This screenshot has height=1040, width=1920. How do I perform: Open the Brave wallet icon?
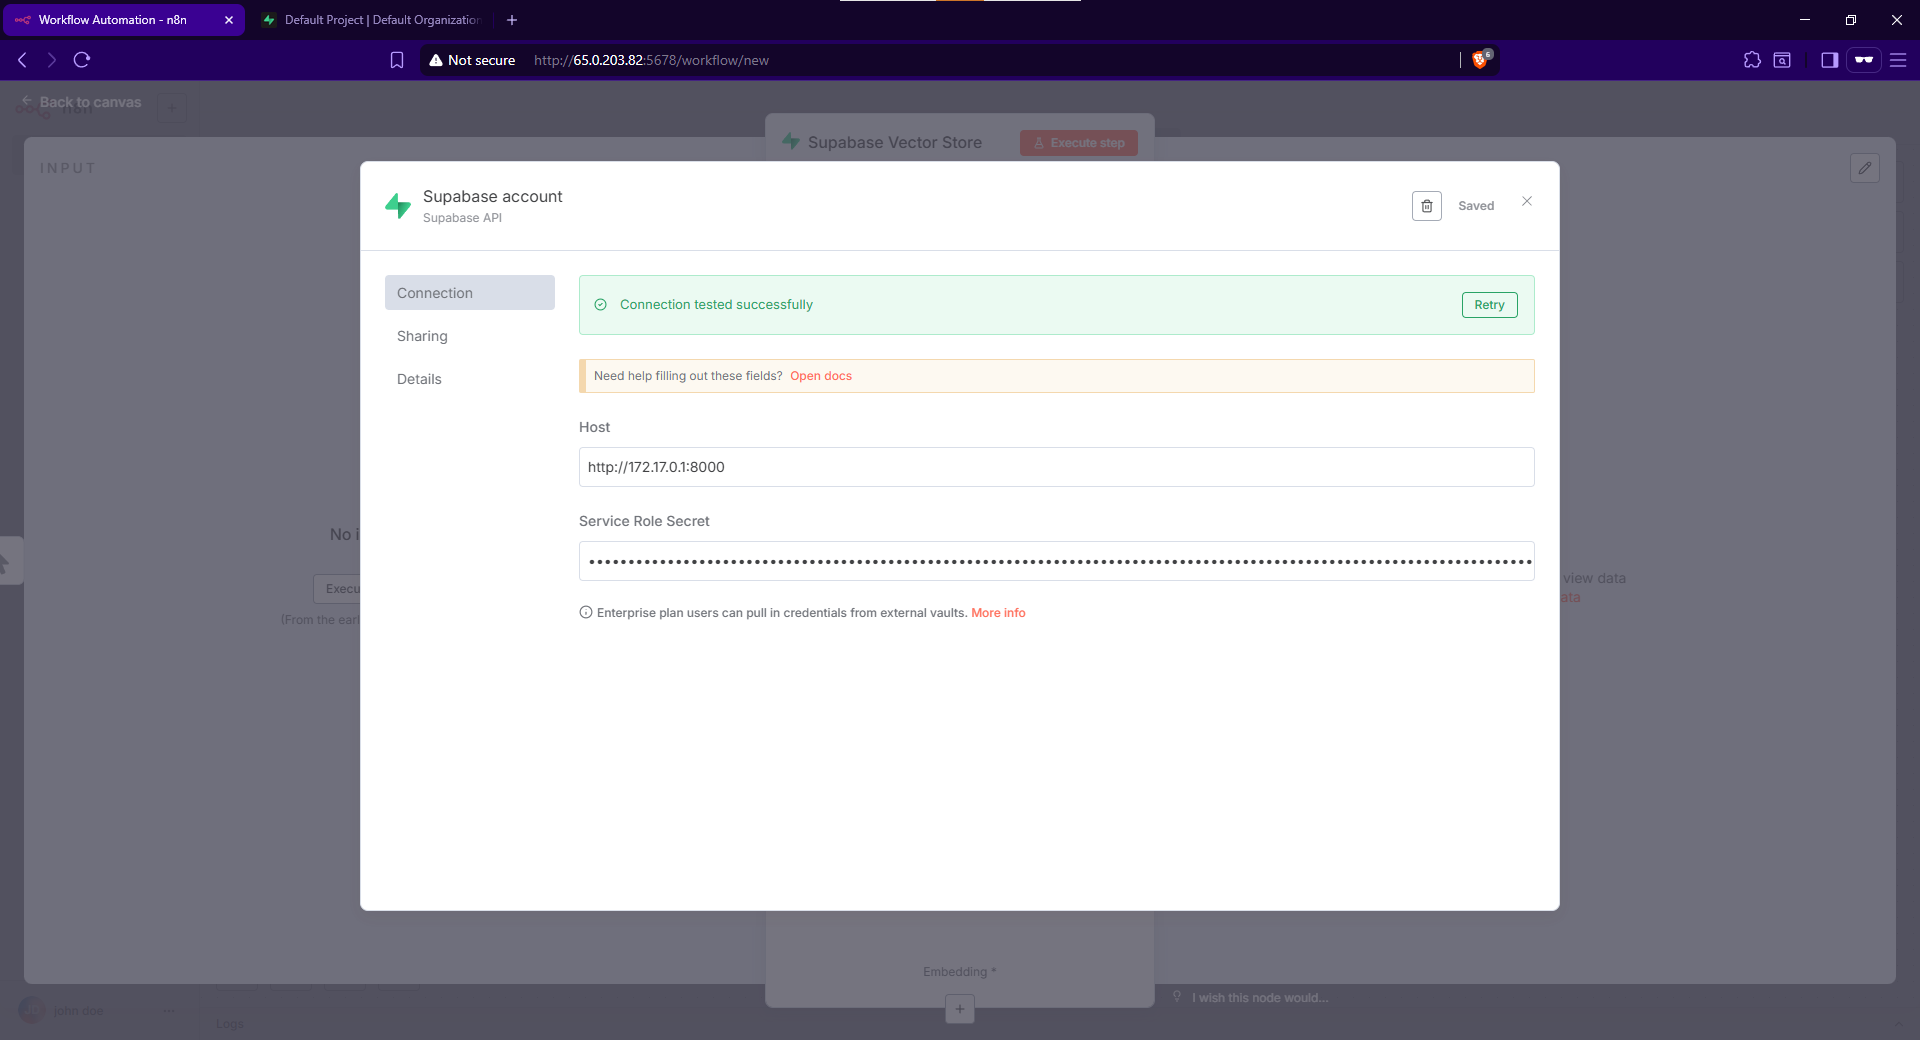1782,60
